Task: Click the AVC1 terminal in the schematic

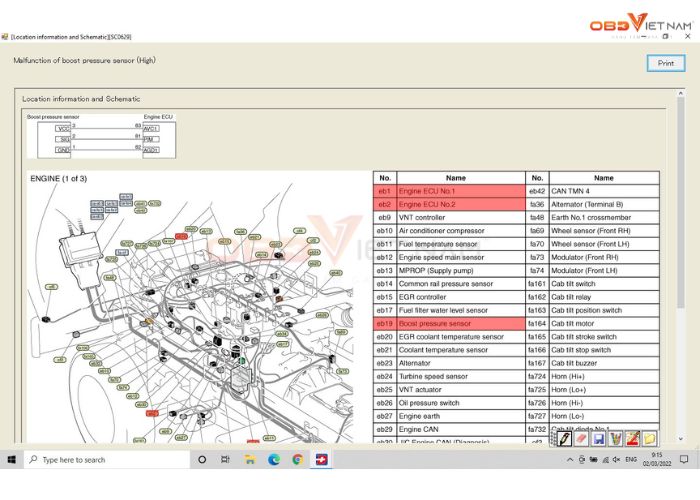Action: tap(151, 129)
